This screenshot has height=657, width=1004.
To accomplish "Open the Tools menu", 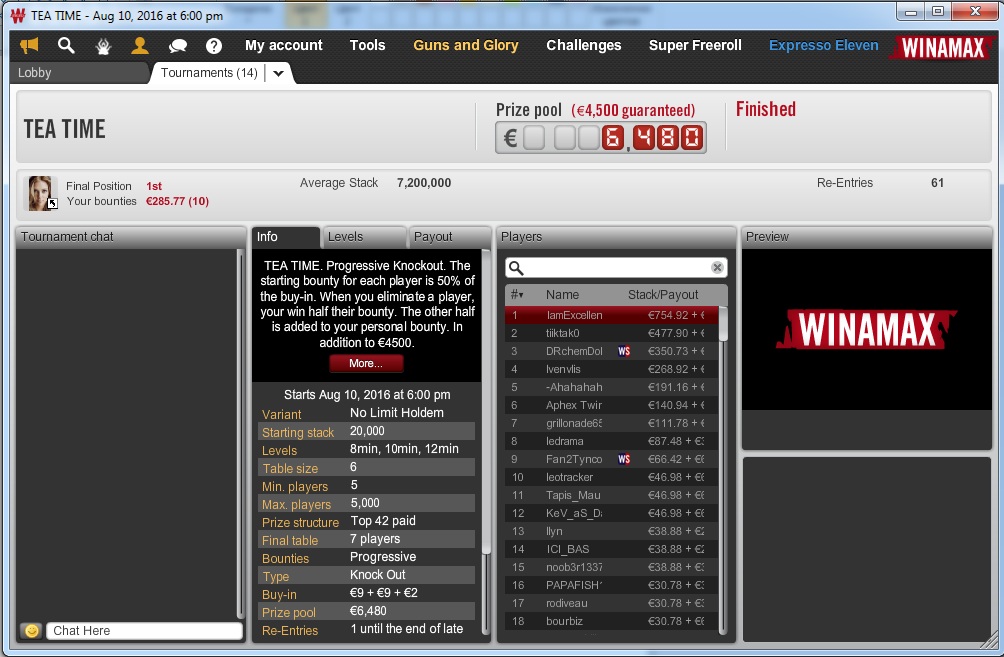I will point(368,45).
